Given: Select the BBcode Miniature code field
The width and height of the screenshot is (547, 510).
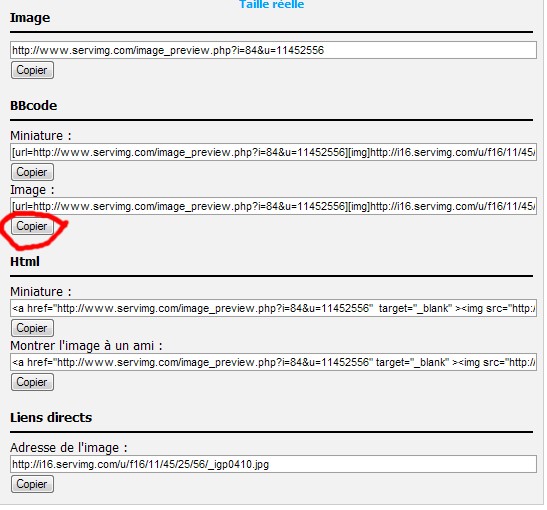Looking at the screenshot, I should [273, 152].
